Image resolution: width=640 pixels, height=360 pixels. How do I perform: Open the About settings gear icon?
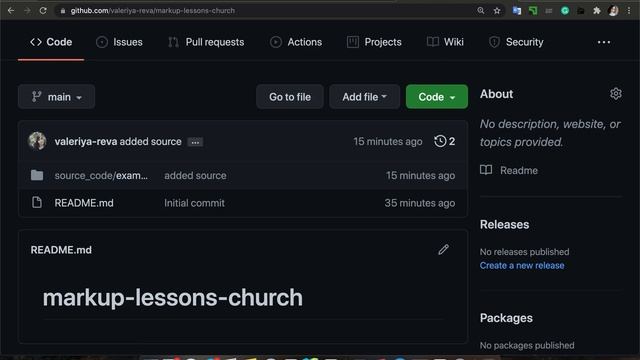pos(616,94)
